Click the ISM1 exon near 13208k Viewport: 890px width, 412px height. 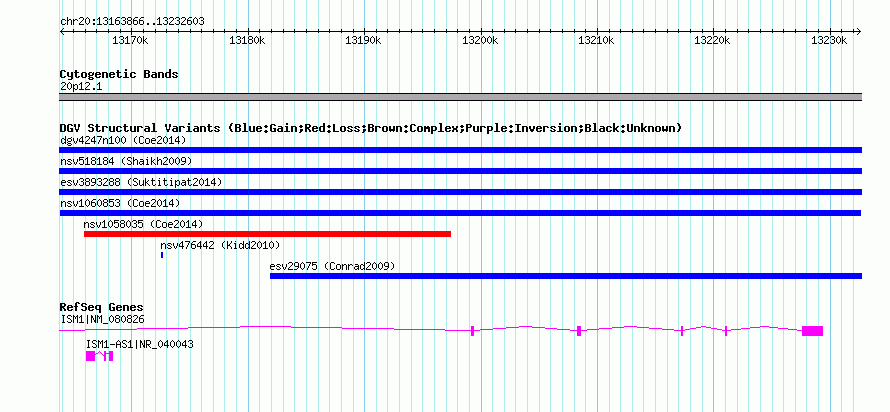point(579,331)
